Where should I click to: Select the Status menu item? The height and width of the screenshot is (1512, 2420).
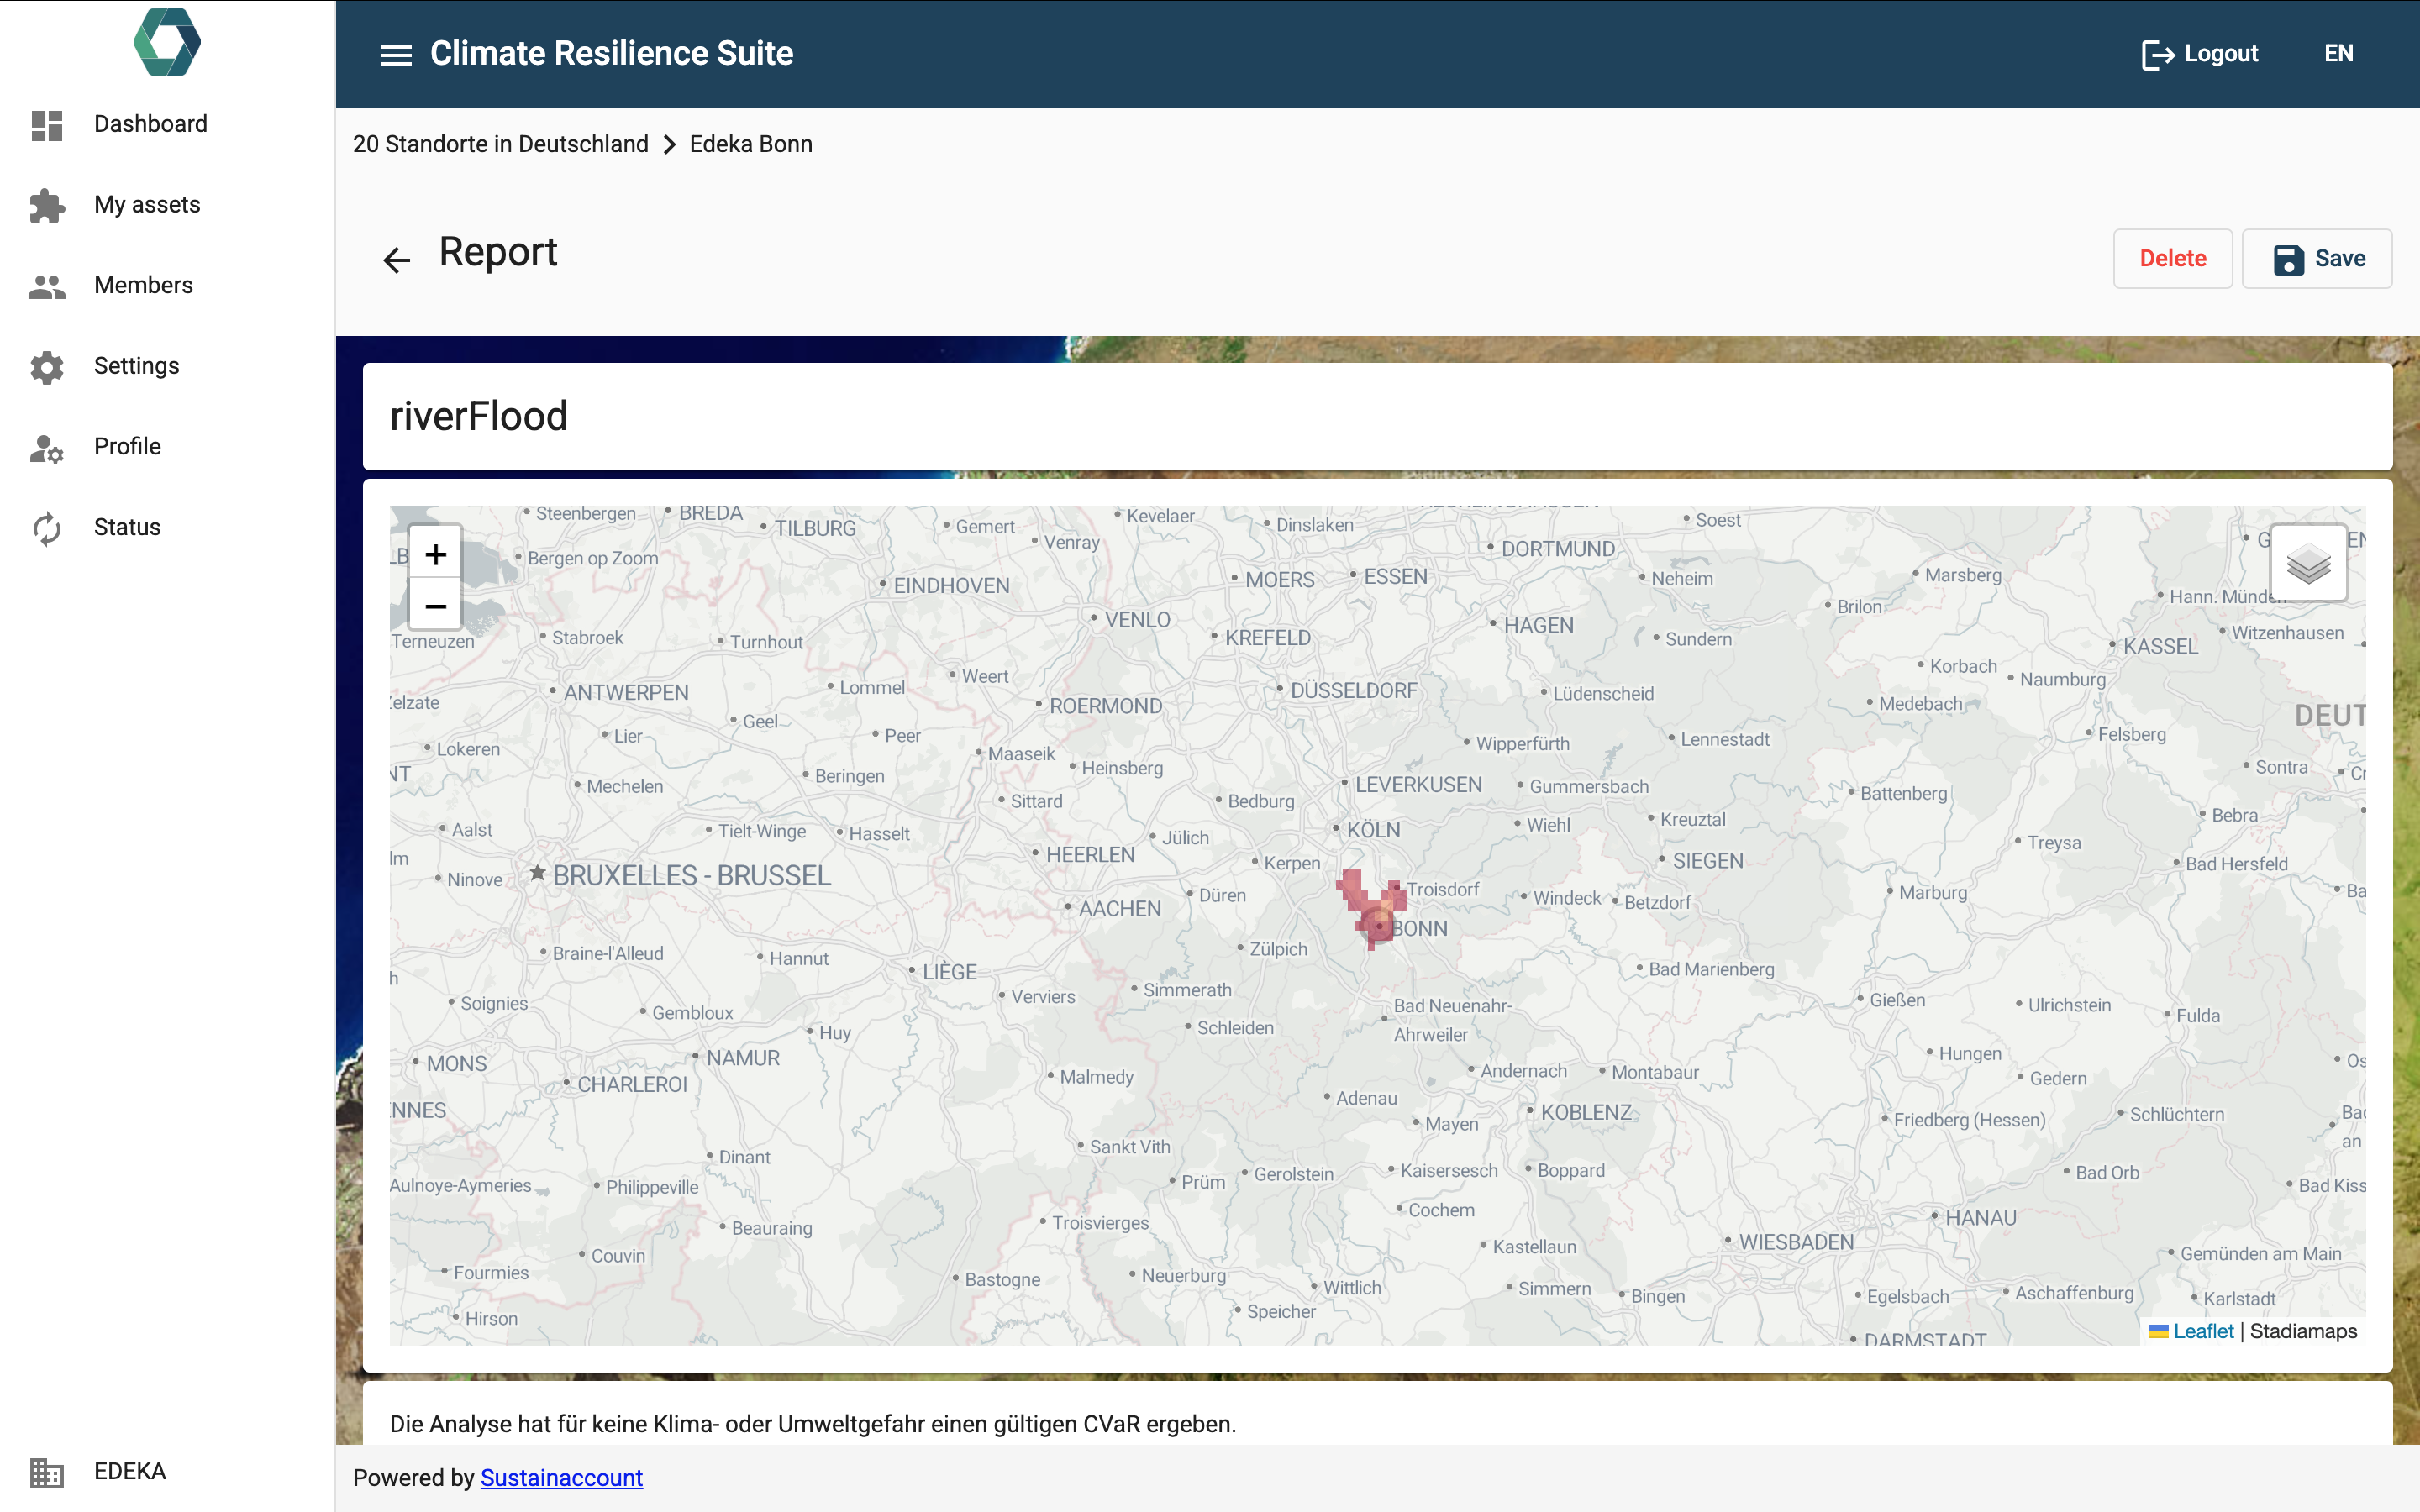click(127, 528)
